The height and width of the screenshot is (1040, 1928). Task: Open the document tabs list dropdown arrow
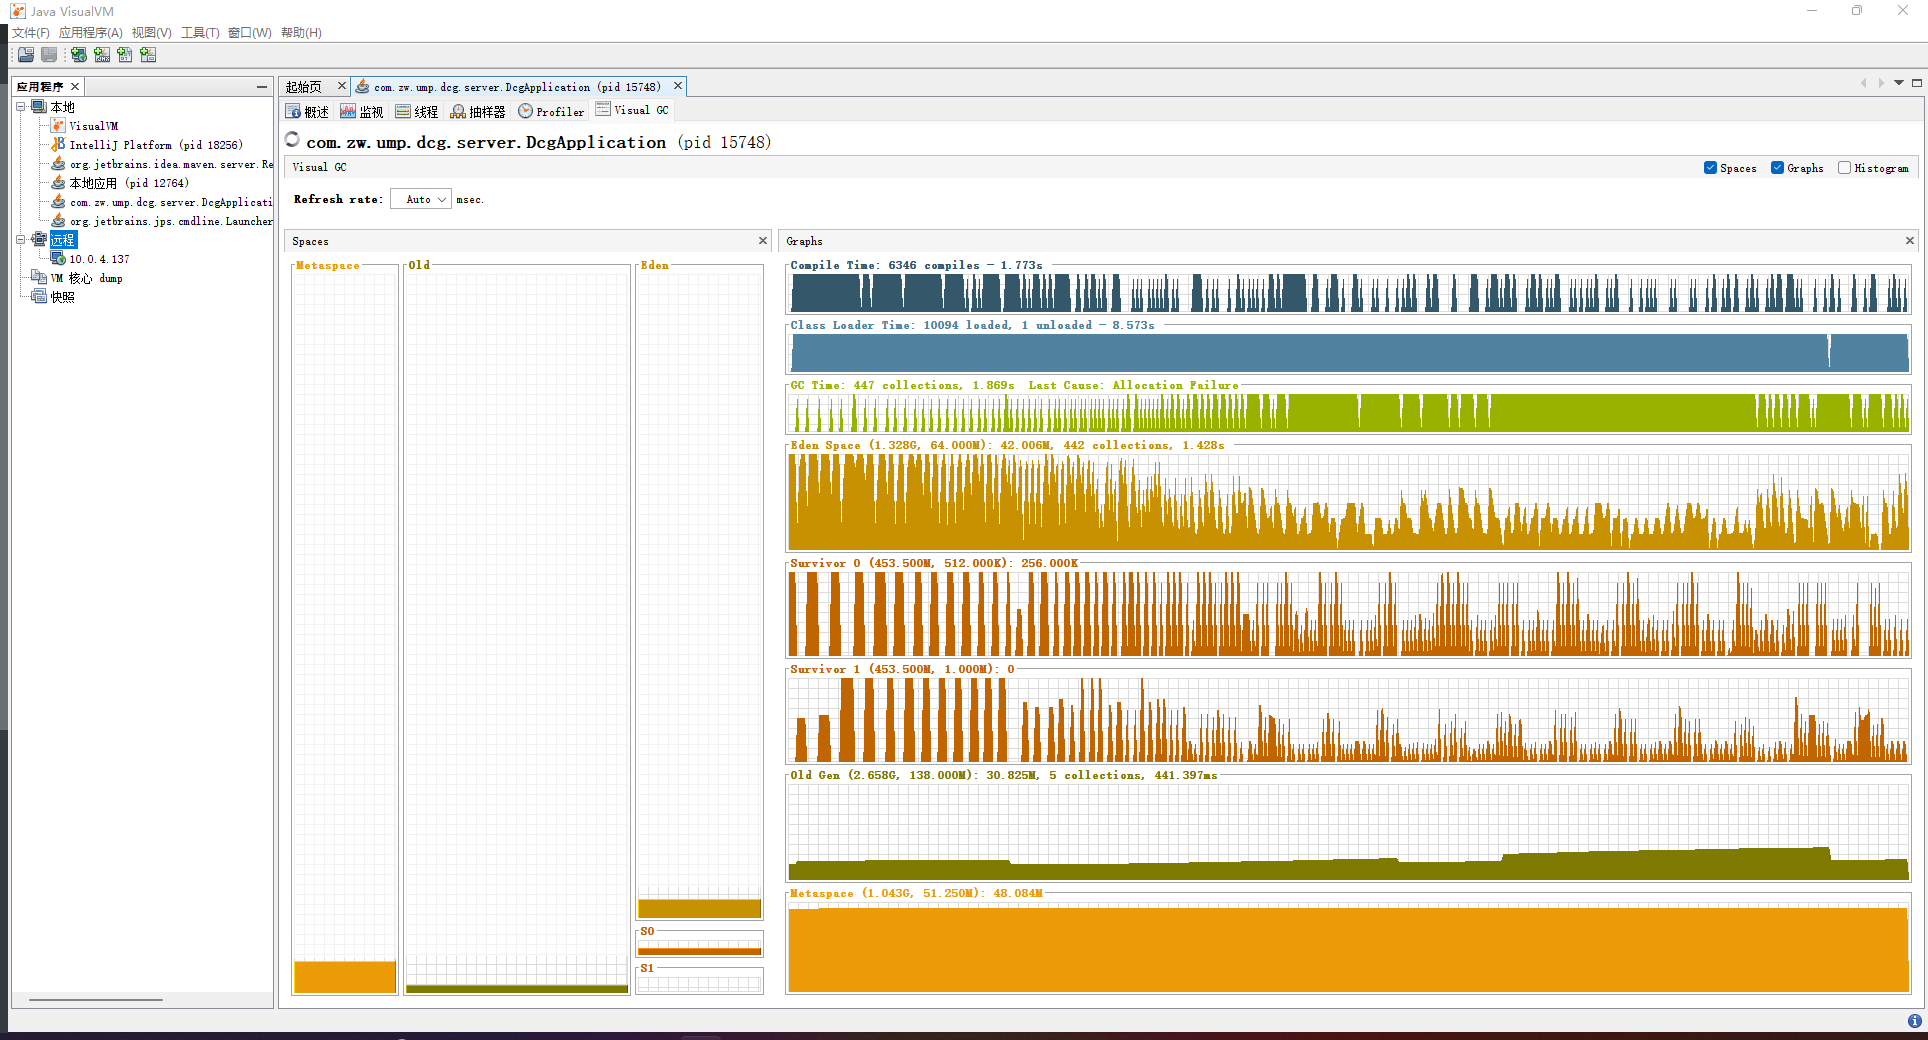1898,83
